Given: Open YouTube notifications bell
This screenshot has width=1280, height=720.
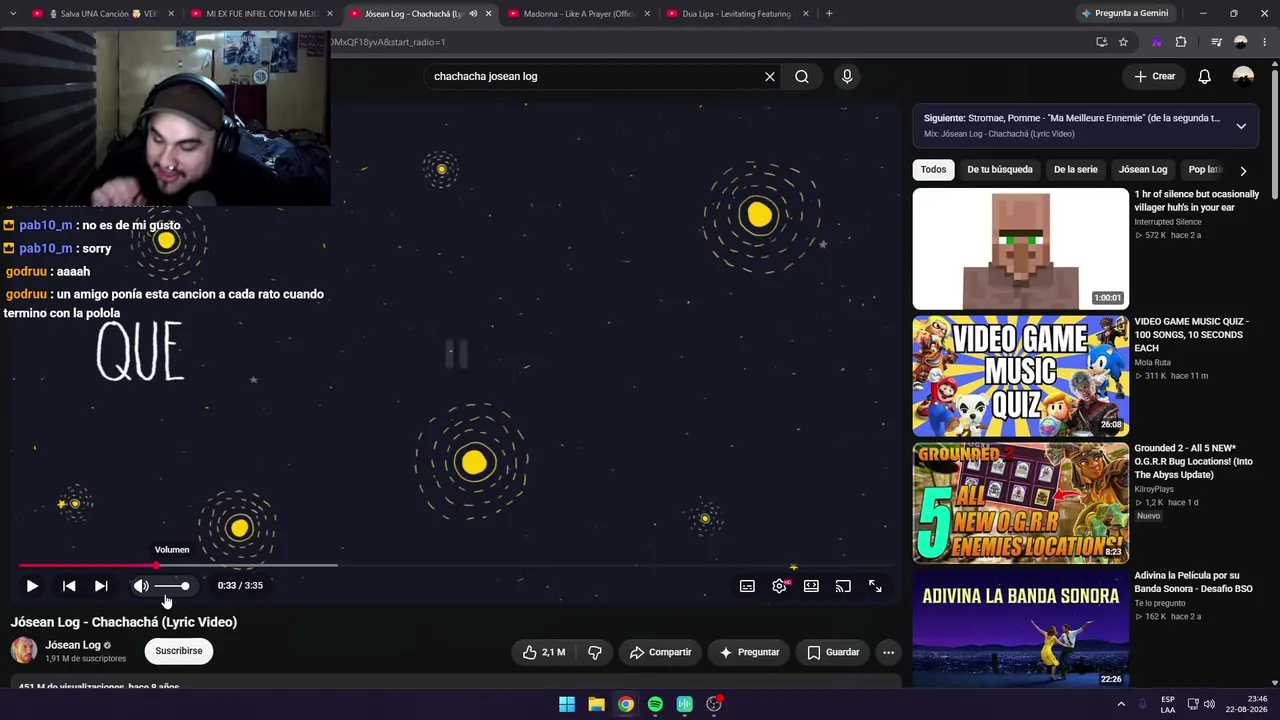Looking at the screenshot, I should pyautogui.click(x=1205, y=76).
